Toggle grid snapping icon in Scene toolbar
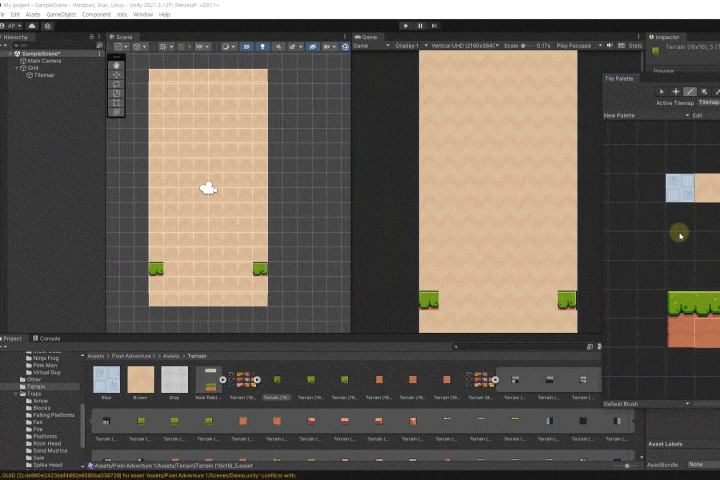This screenshot has width=720, height=480. point(182,46)
